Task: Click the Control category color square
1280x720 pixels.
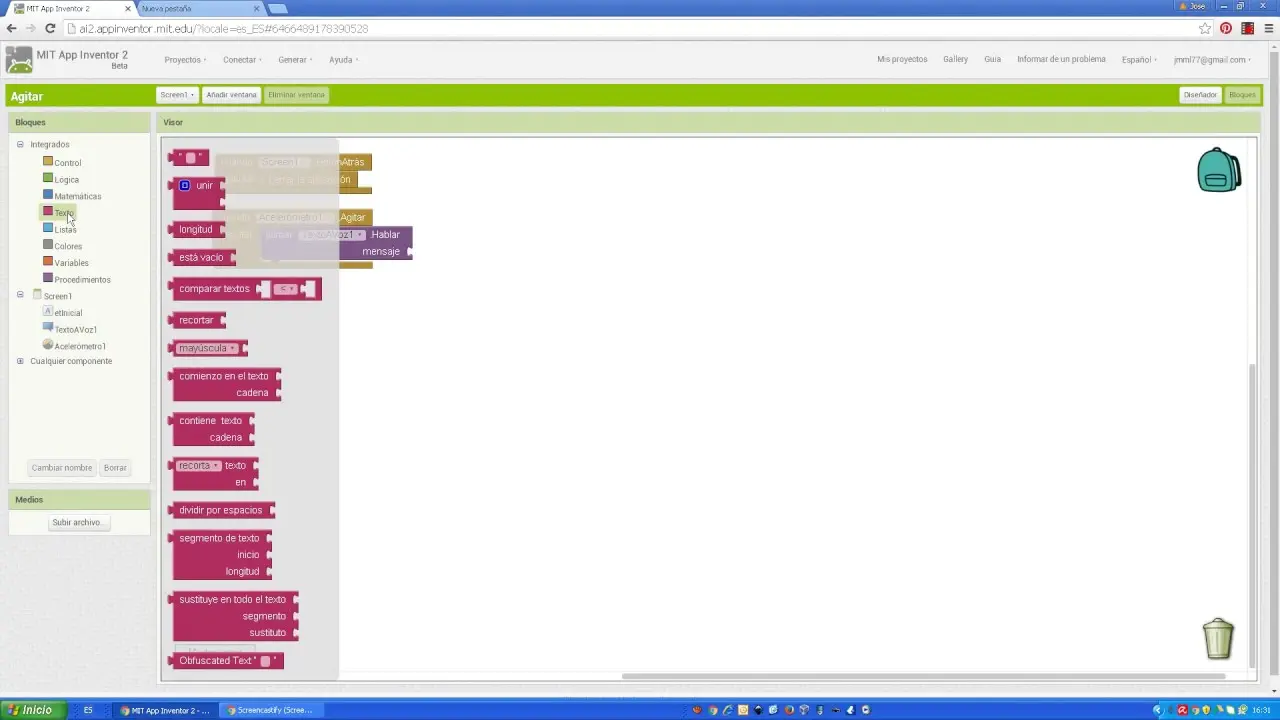Action: 48,161
